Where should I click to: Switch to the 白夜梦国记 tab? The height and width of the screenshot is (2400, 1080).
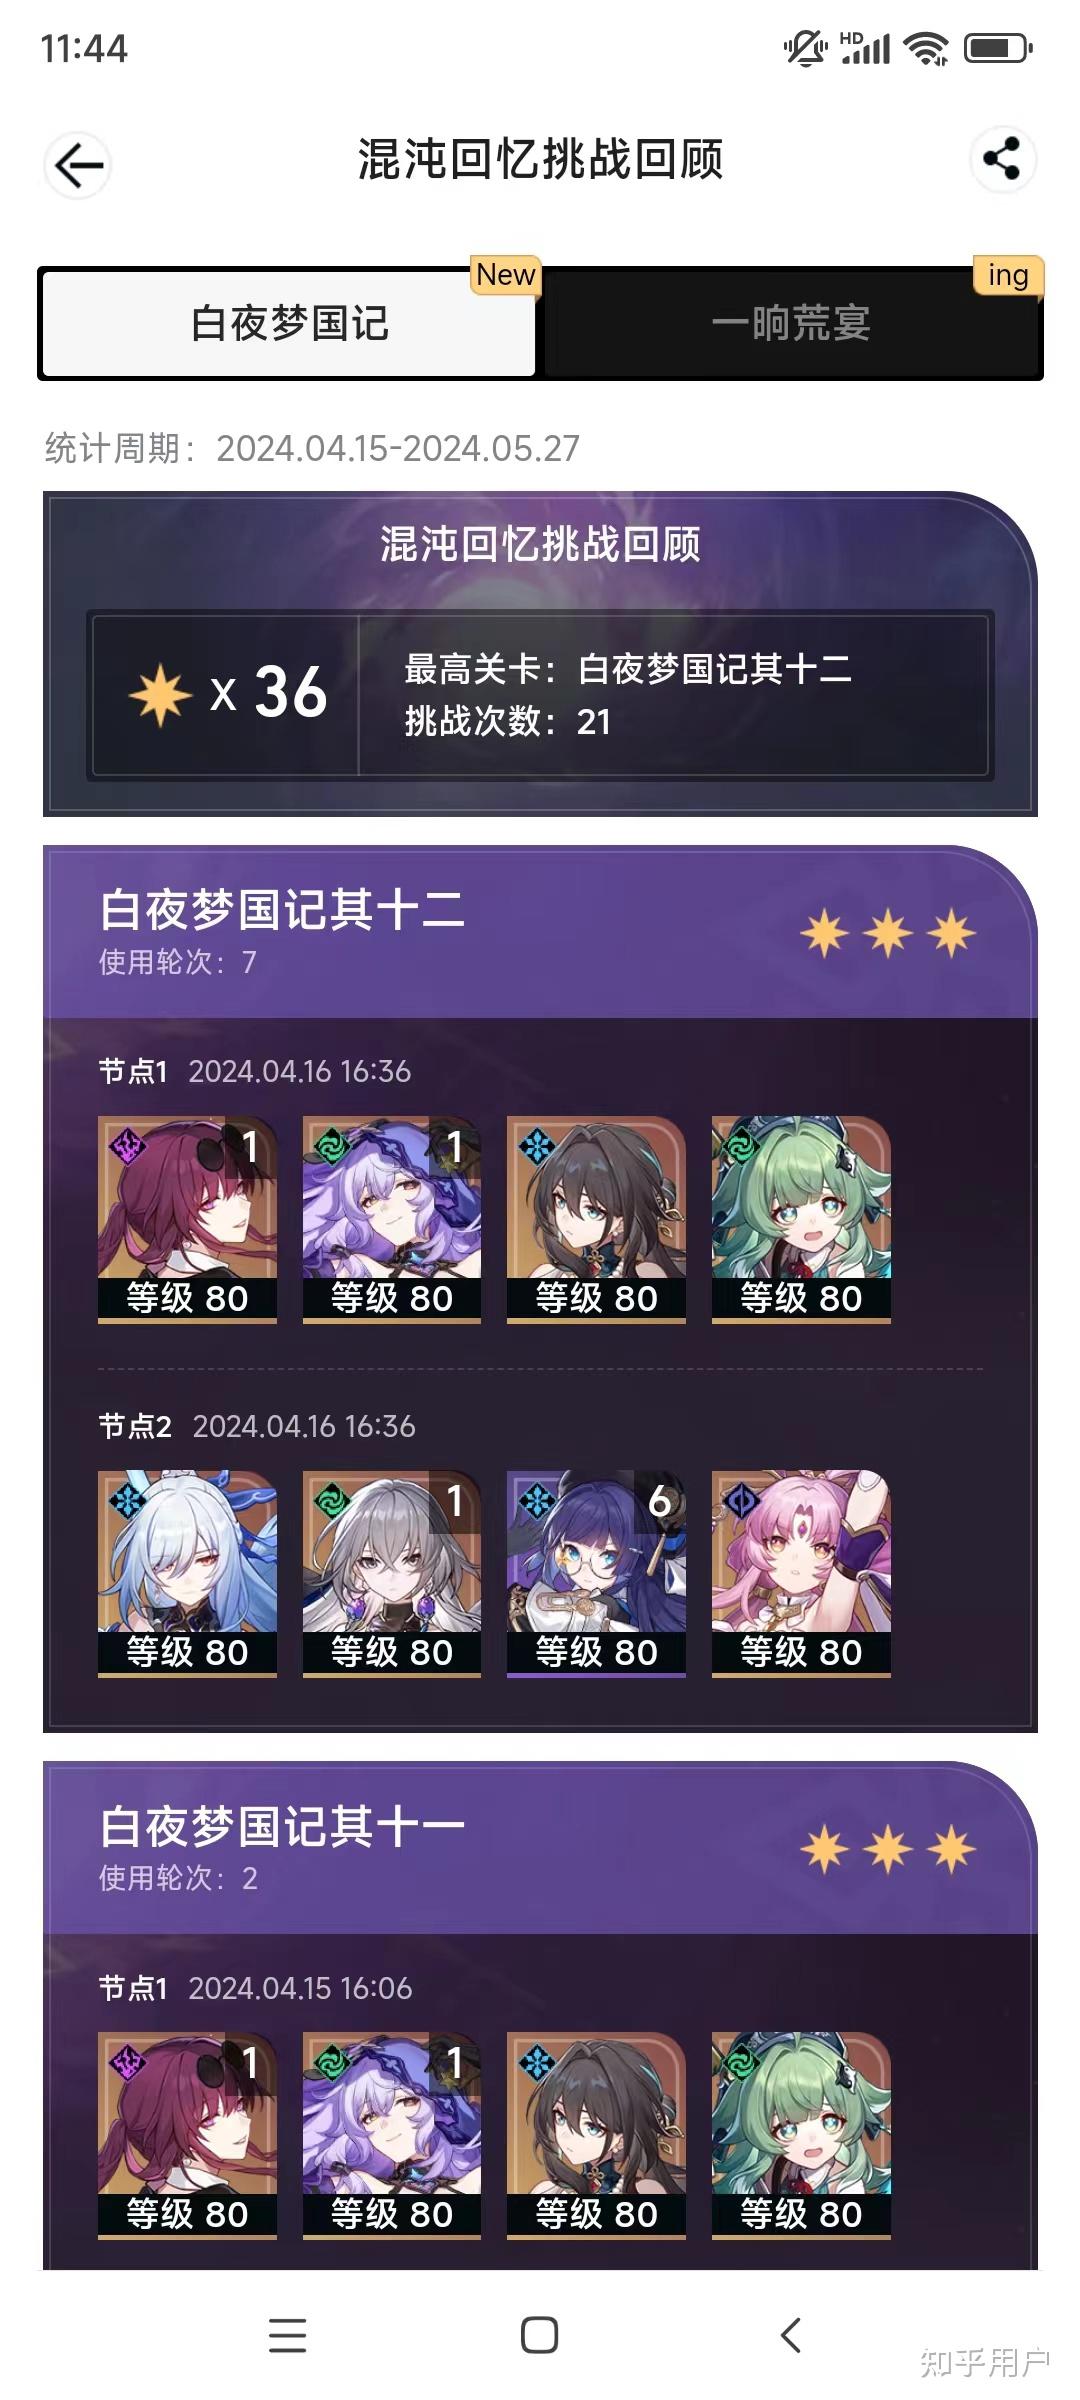pyautogui.click(x=289, y=324)
